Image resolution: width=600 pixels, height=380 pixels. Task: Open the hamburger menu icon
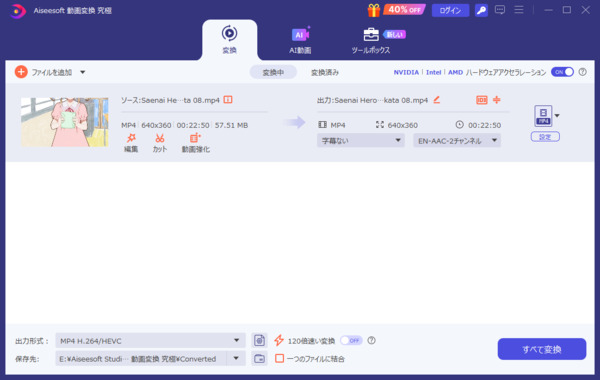(518, 10)
